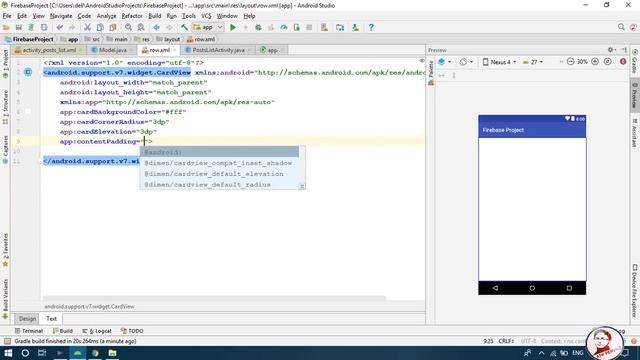Image resolution: width=640 pixels, height=360 pixels.
Task: Click the Save All toolbar icon
Action: (x=19, y=27)
